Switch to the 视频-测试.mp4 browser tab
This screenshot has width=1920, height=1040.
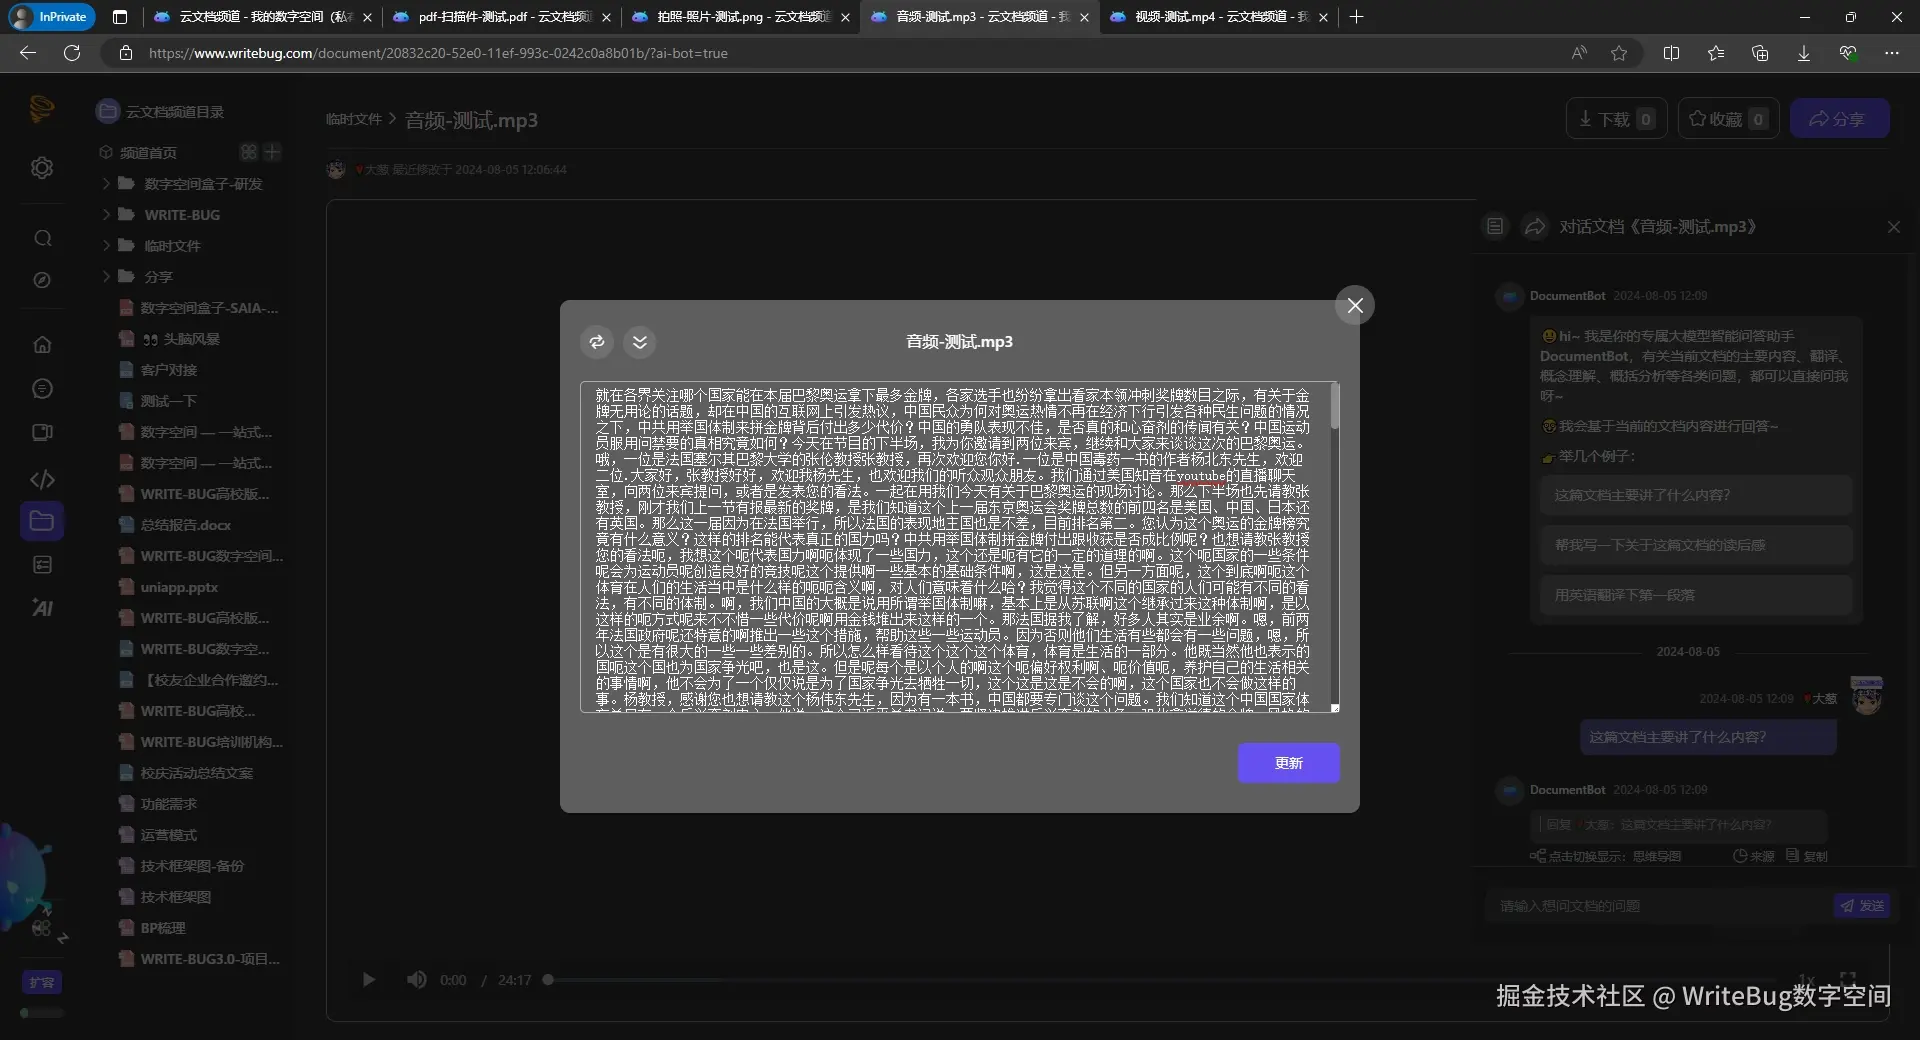[1200, 17]
